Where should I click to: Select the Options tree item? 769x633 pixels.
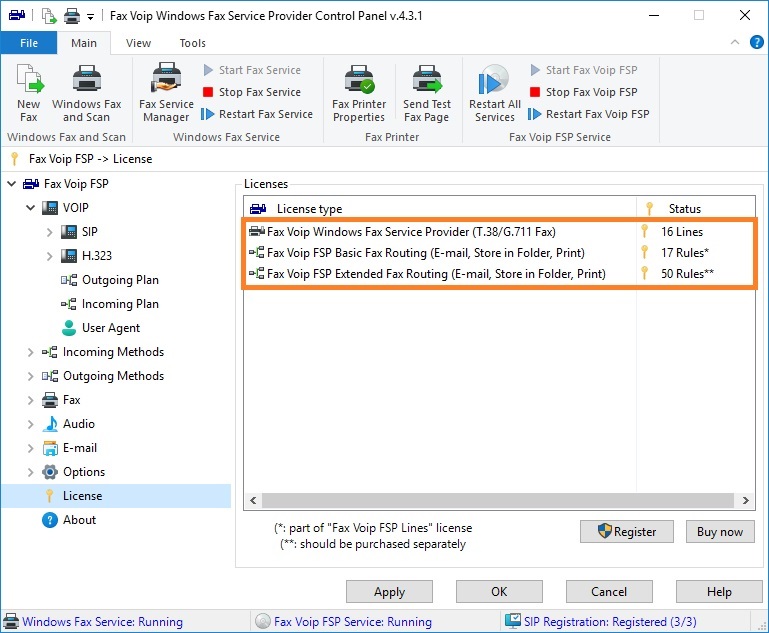click(x=74, y=472)
